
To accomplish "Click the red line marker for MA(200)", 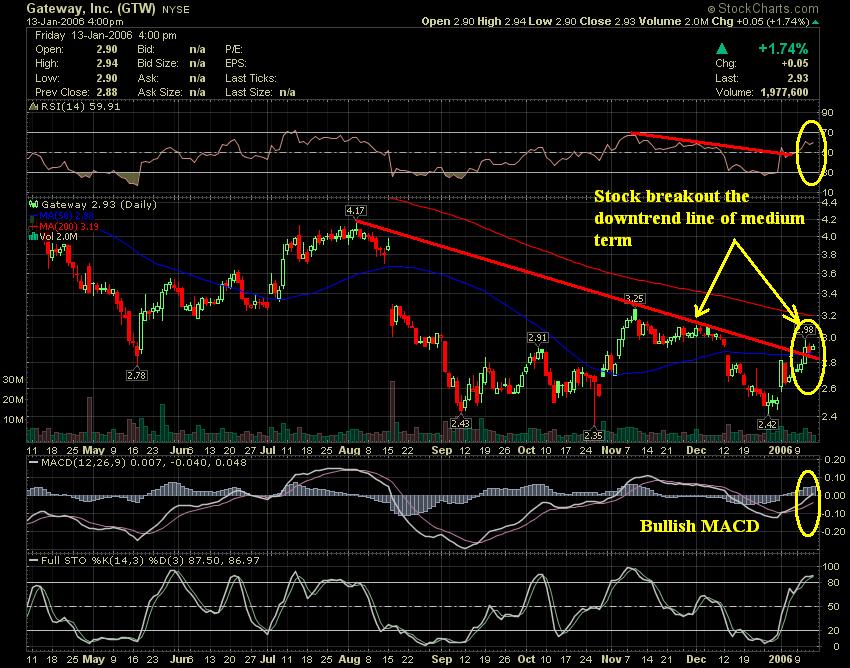I will coord(33,227).
